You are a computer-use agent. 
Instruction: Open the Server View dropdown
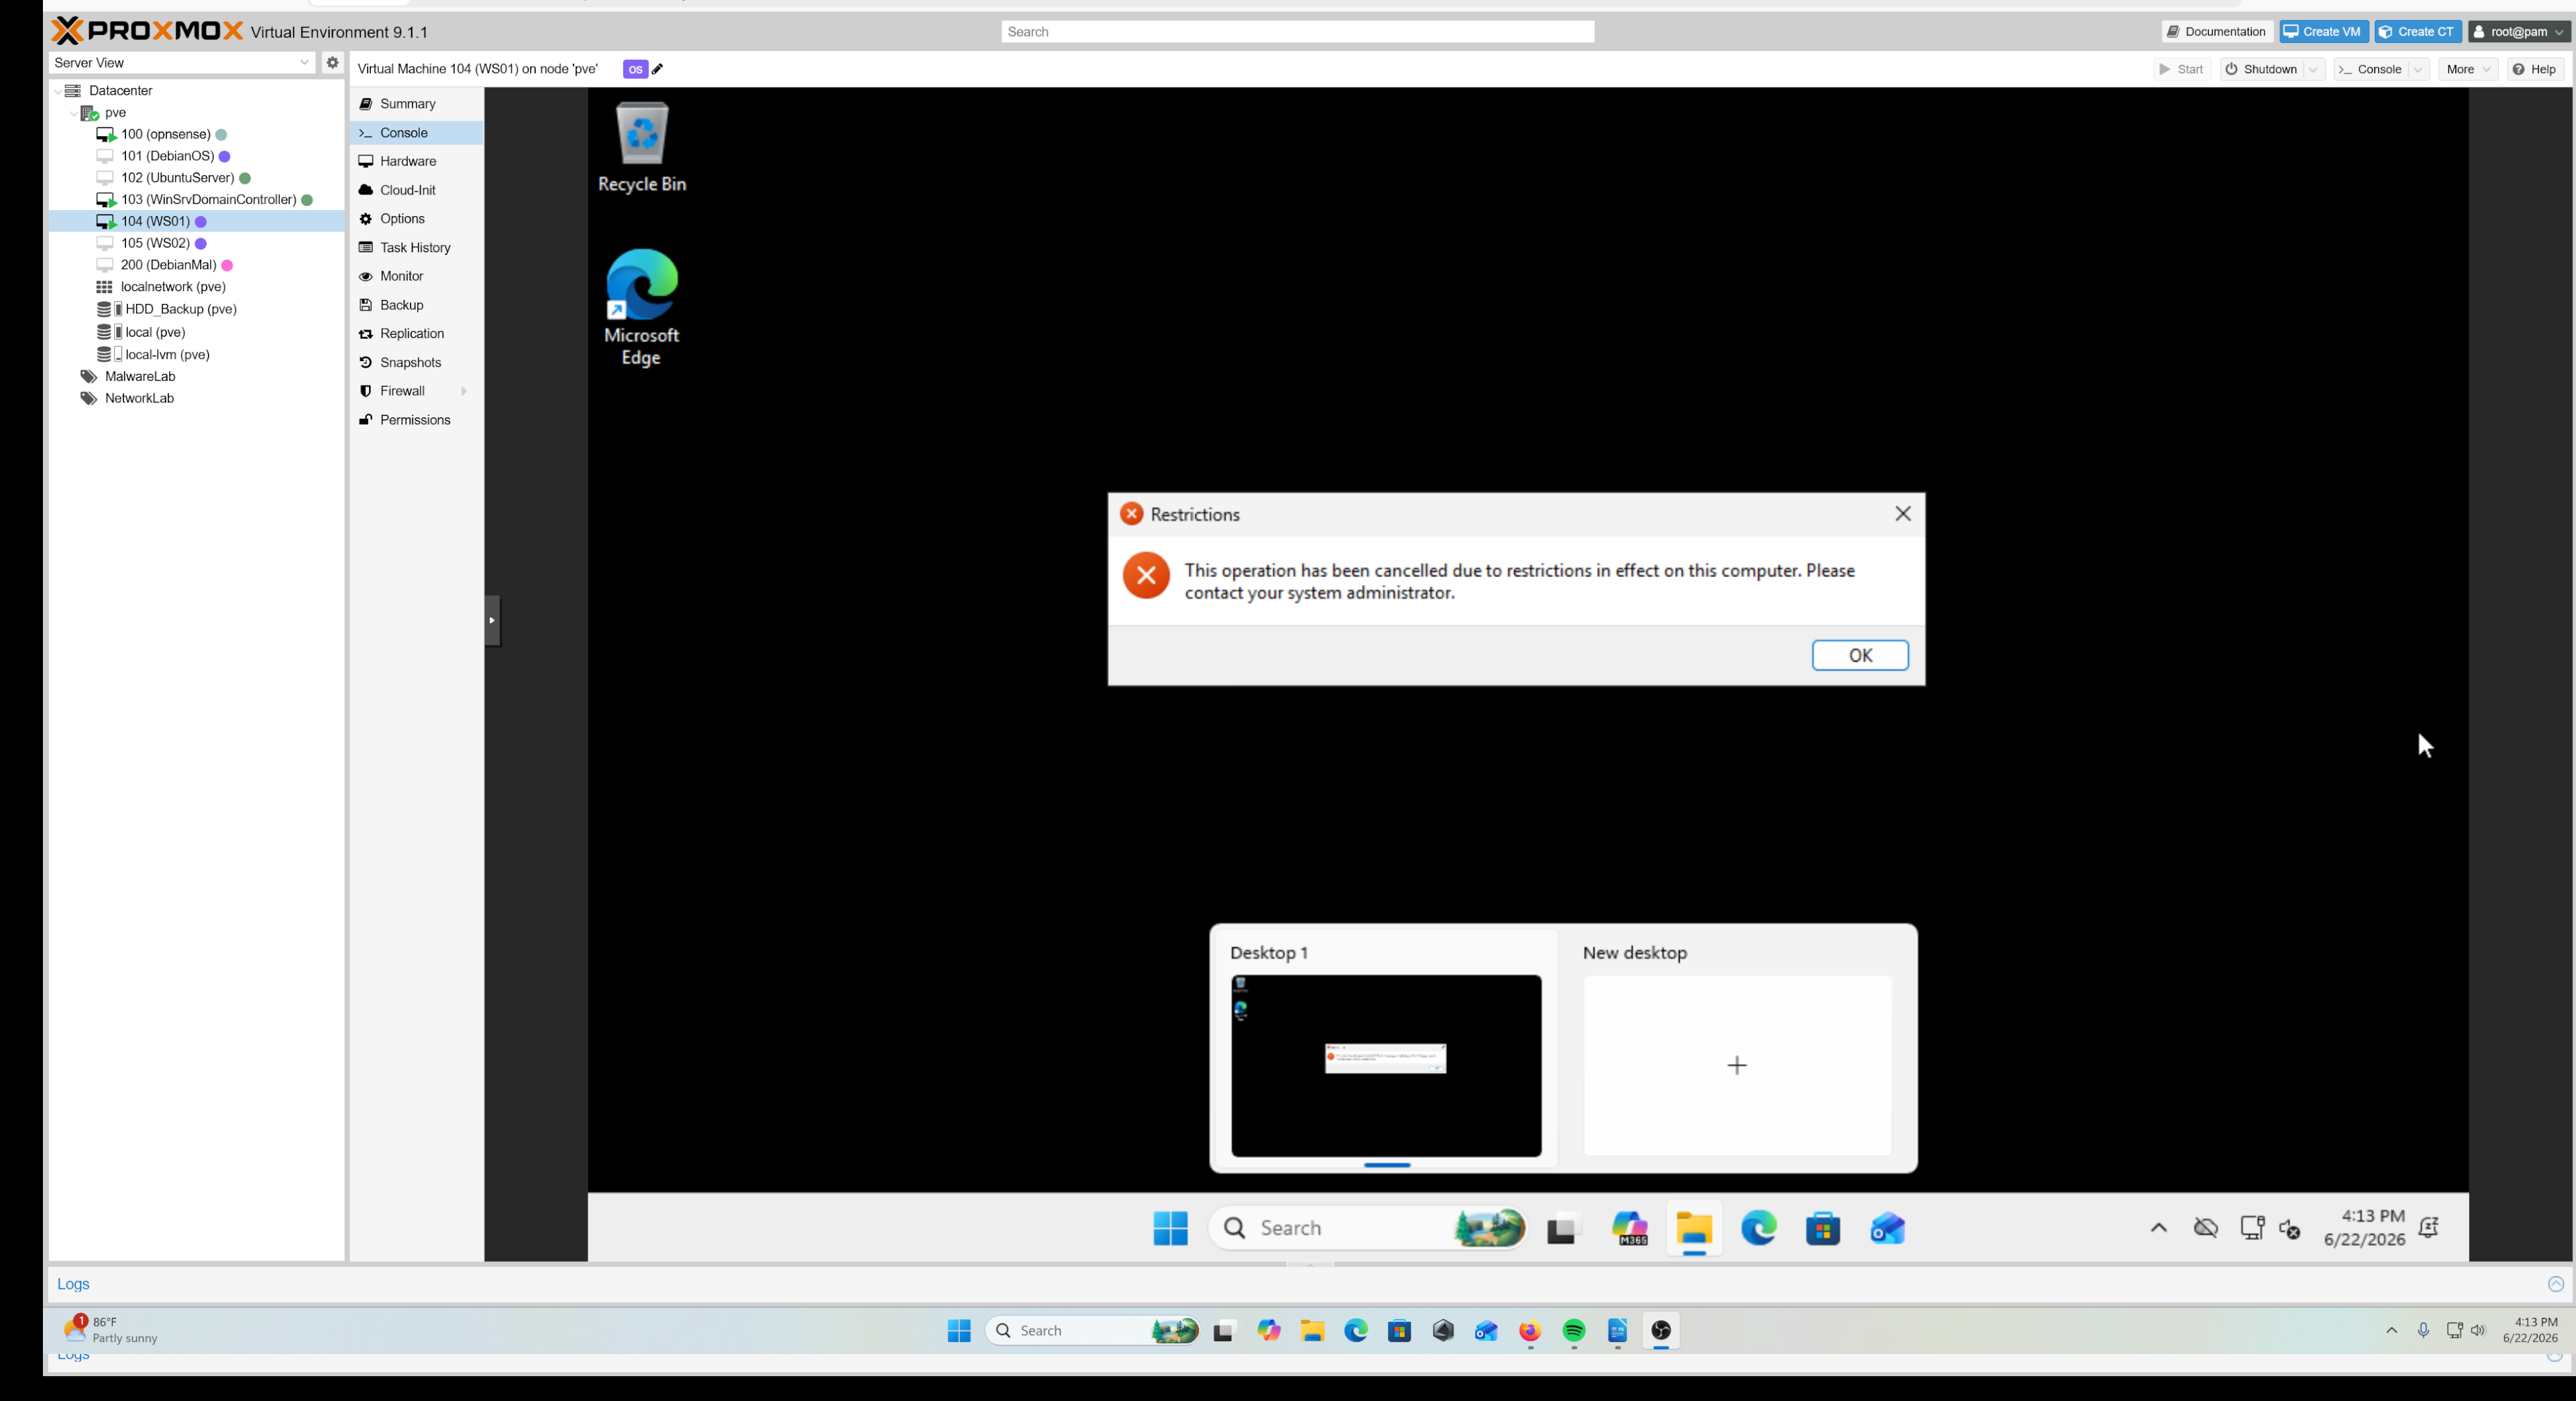point(182,62)
